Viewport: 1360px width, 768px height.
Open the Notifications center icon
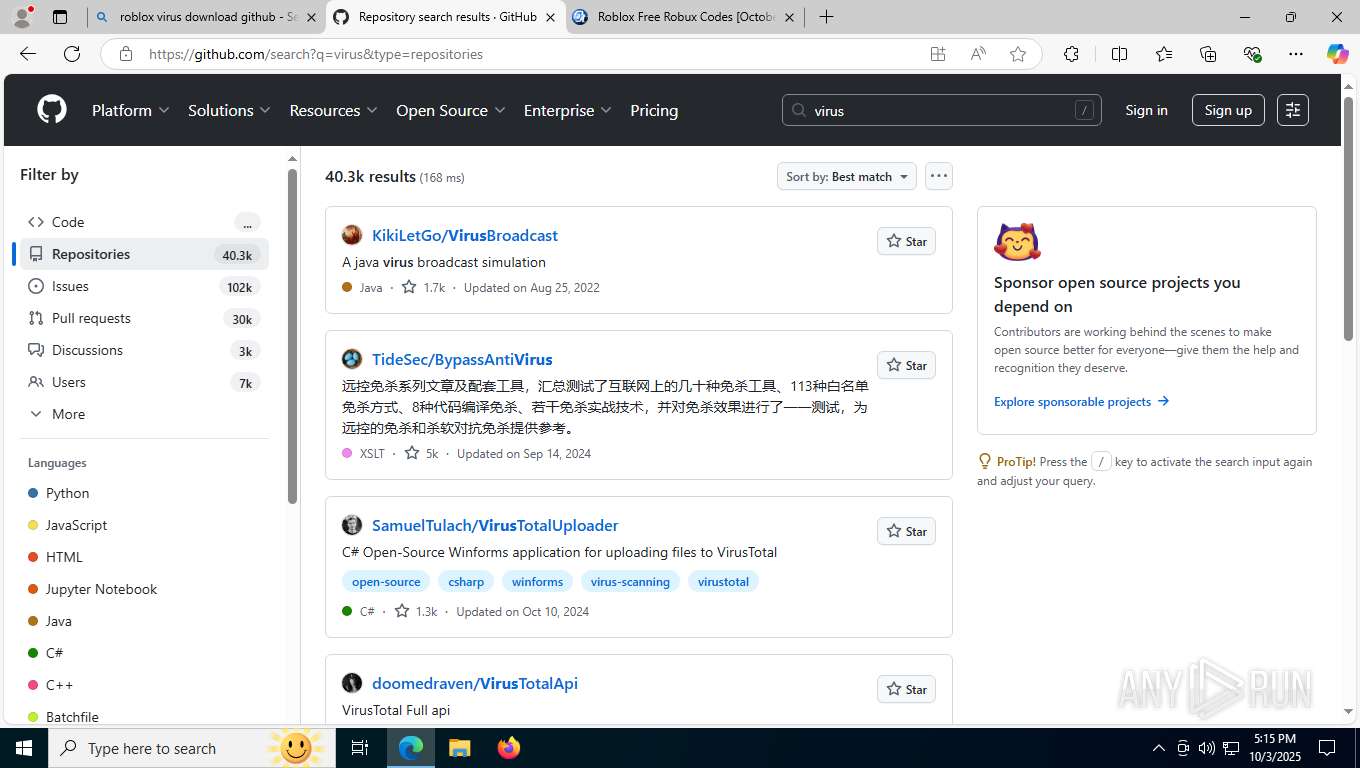(1327, 748)
